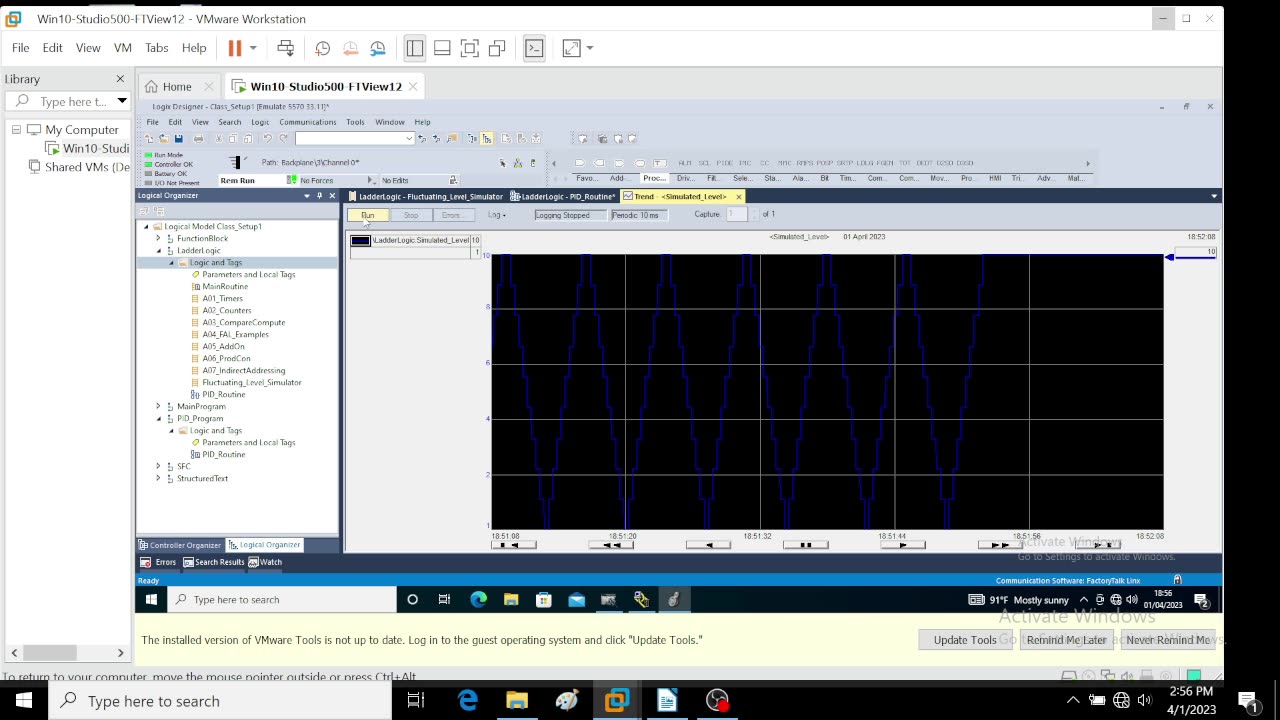This screenshot has height=720, width=1280.
Task: Click trend step-forward button
Action: pos(903,545)
